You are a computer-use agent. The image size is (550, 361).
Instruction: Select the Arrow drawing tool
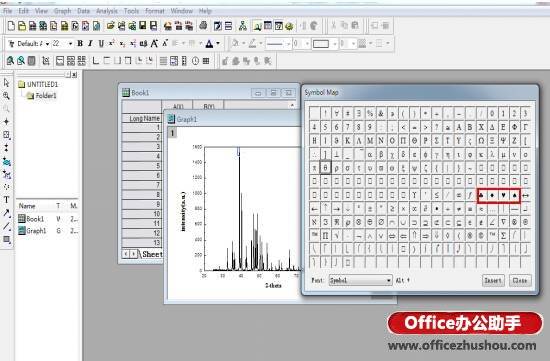point(6,213)
